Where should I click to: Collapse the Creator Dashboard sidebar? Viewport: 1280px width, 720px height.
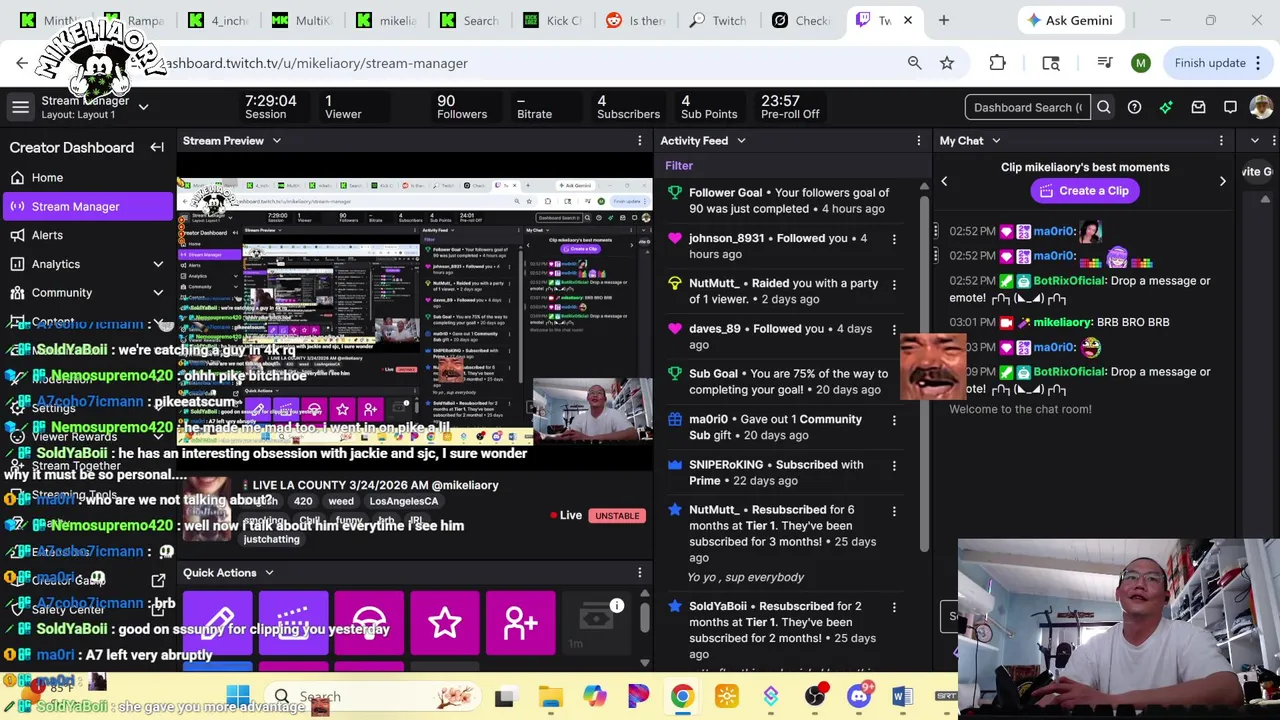coord(157,147)
